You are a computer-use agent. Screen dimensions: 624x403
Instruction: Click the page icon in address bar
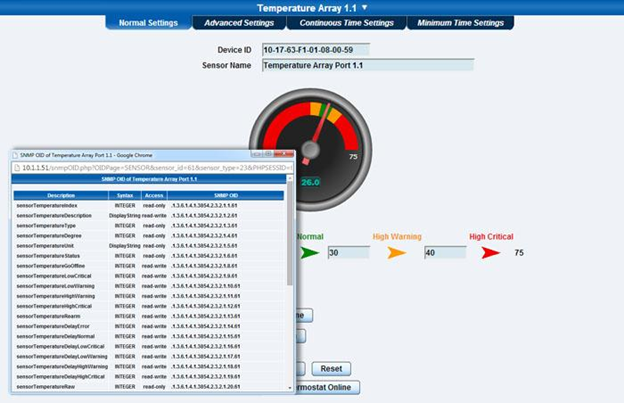pos(17,167)
